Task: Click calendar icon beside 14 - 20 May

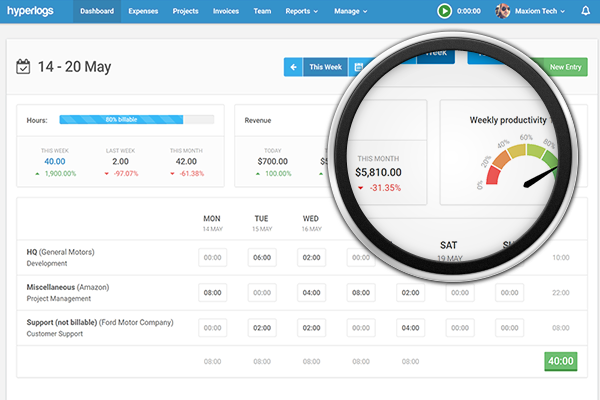Action: pyautogui.click(x=23, y=67)
